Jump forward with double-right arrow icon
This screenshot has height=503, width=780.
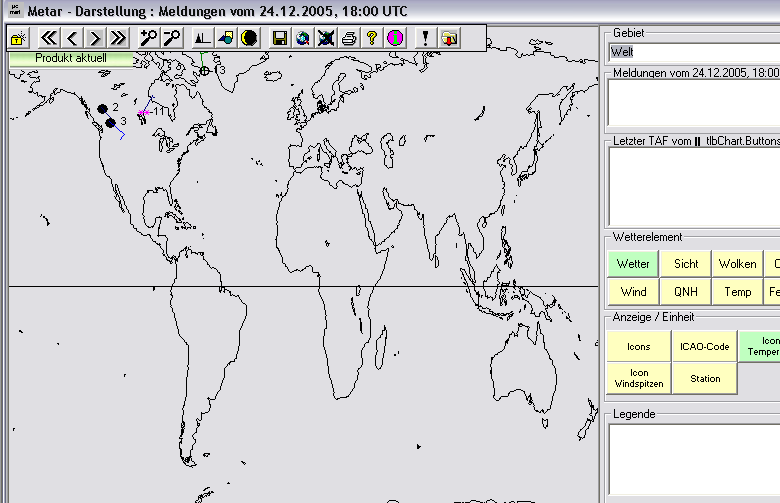(118, 38)
